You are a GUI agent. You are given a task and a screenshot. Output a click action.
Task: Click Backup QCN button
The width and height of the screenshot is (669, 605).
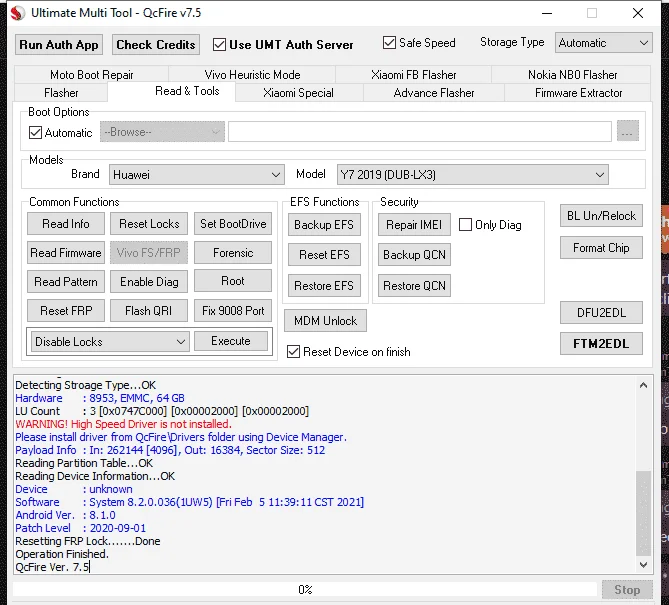click(414, 255)
